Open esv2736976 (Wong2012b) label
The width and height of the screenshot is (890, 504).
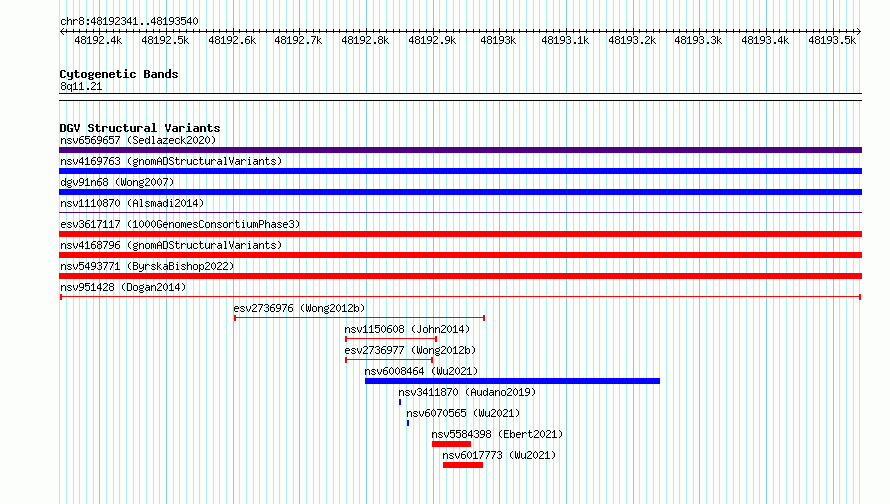point(299,308)
